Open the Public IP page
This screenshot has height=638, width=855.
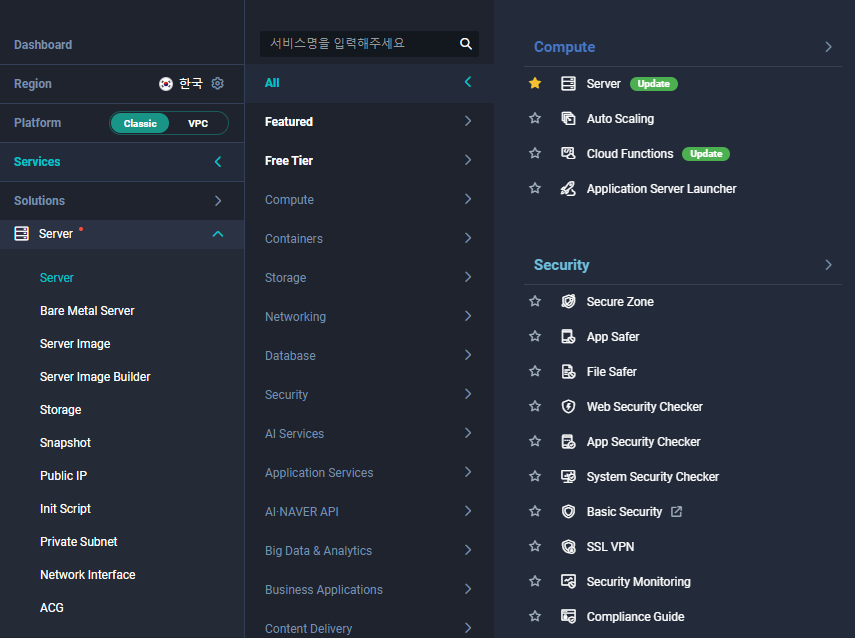click(63, 476)
